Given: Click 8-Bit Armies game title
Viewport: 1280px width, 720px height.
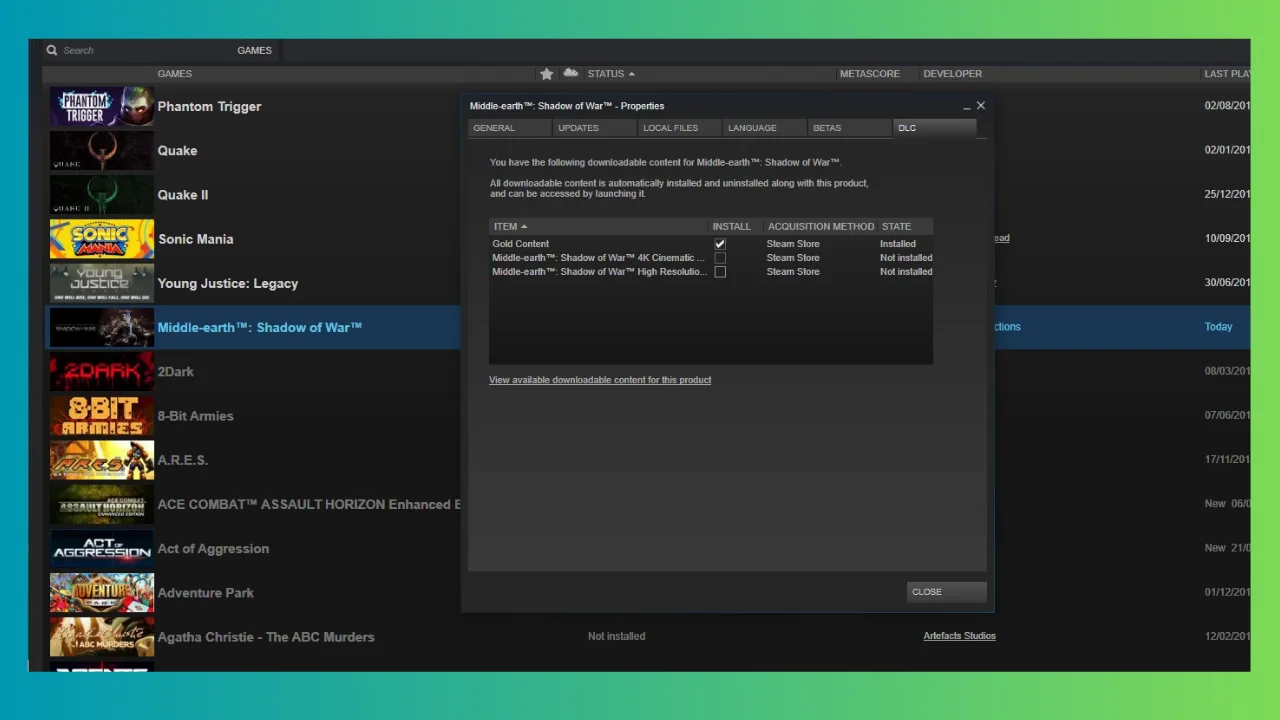Looking at the screenshot, I should click(x=195, y=416).
